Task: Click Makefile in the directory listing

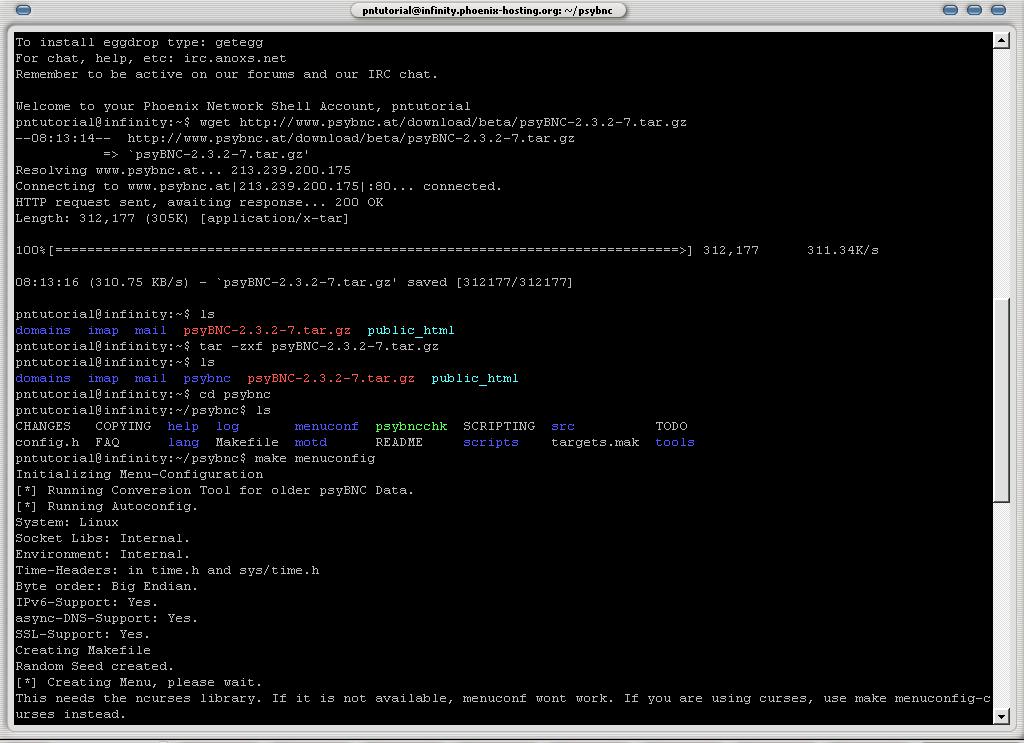Action: (247, 443)
